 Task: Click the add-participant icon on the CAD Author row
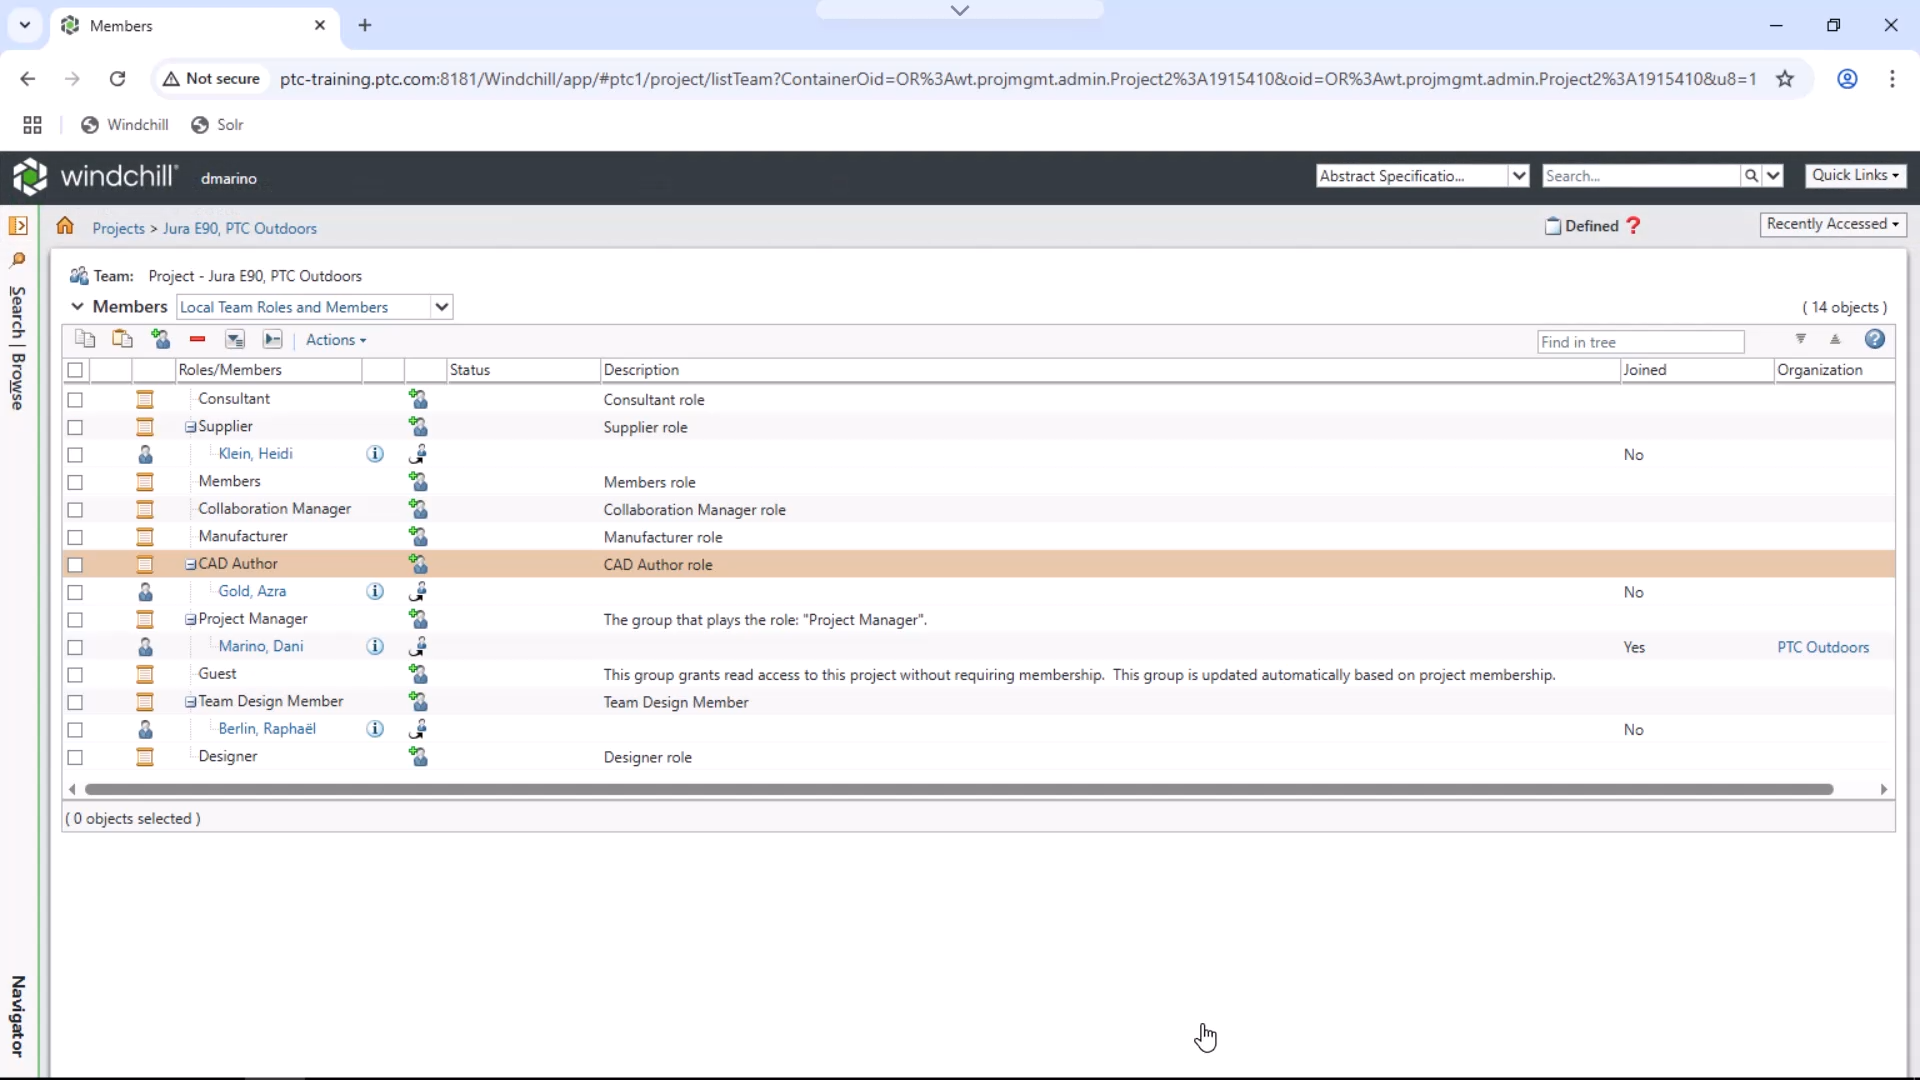click(418, 564)
